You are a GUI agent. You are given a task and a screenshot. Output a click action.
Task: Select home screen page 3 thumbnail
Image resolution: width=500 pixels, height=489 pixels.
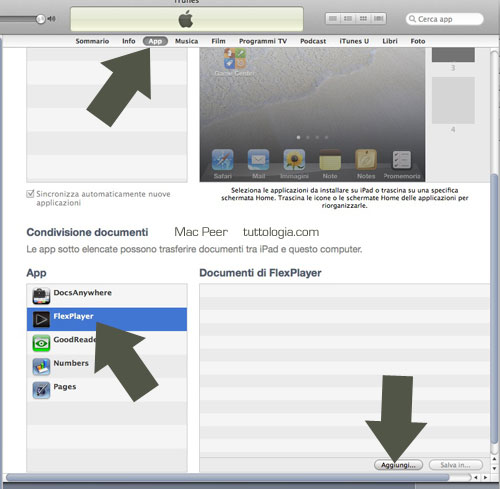coord(453,55)
